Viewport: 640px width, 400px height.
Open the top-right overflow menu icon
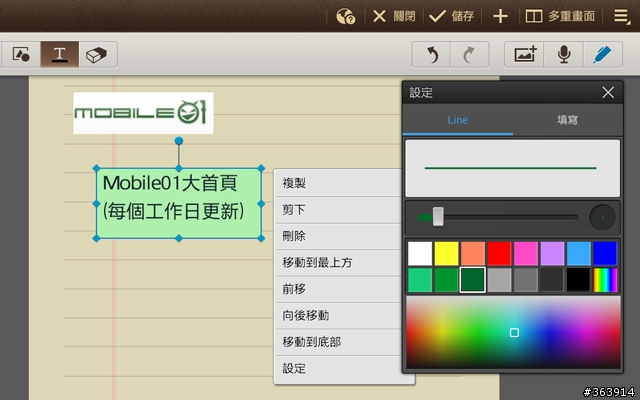pyautogui.click(x=622, y=16)
